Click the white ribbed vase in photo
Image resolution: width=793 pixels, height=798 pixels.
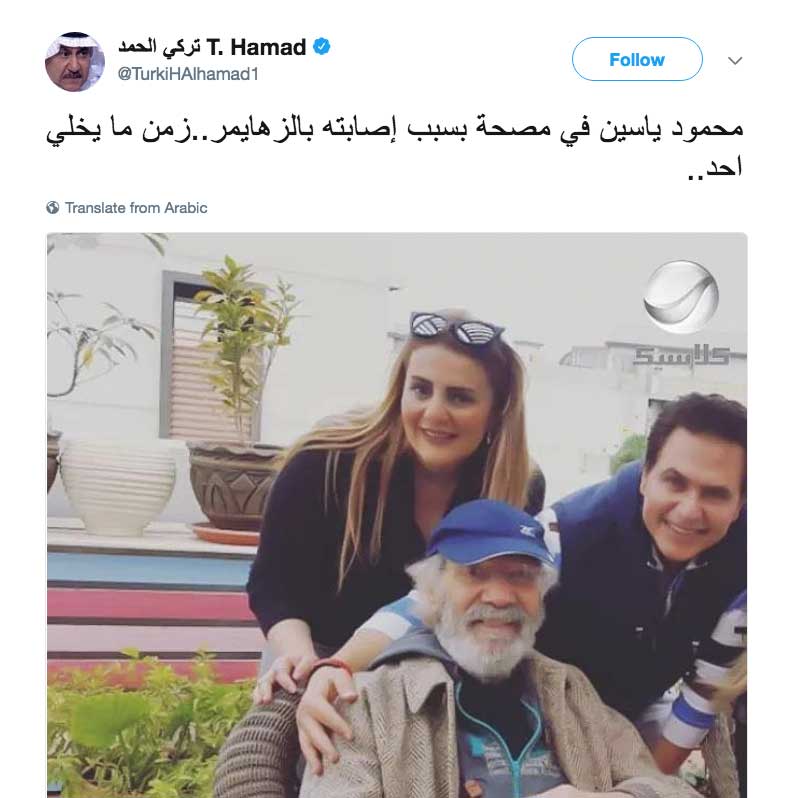pyautogui.click(x=119, y=487)
